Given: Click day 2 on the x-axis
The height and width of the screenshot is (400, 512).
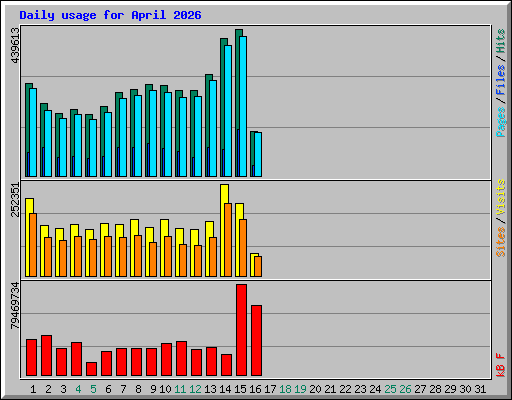Looking at the screenshot, I should tap(48, 389).
